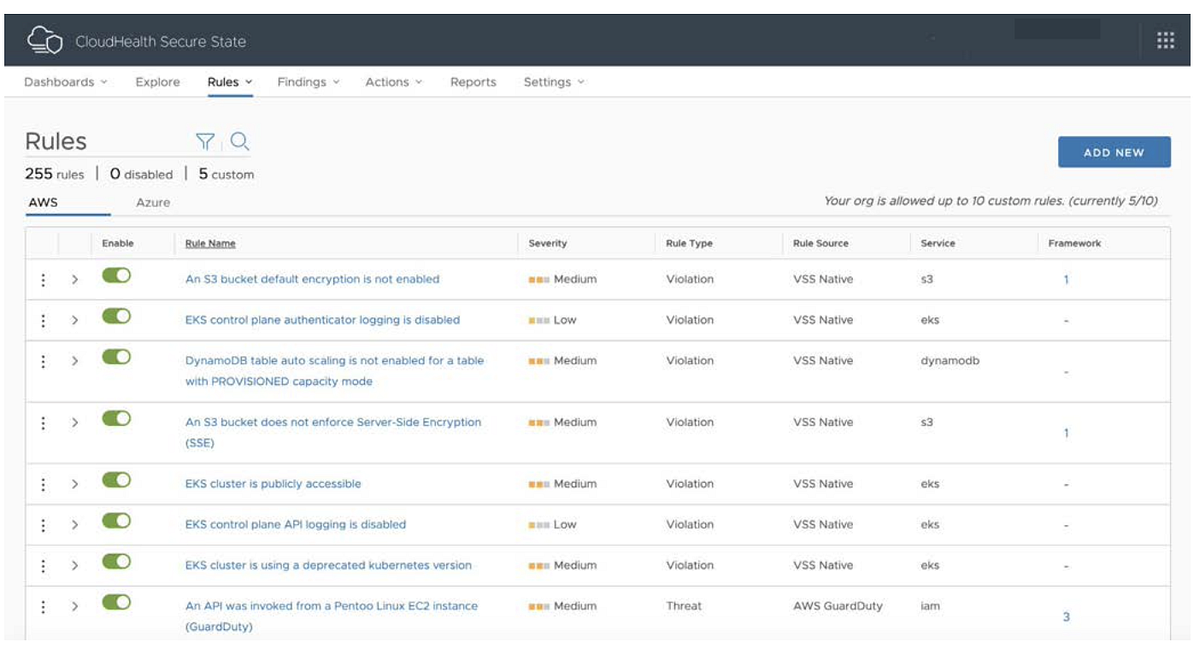The image size is (1200, 655).
Task: Click the CloudHealth cloud logo icon
Action: click(45, 41)
